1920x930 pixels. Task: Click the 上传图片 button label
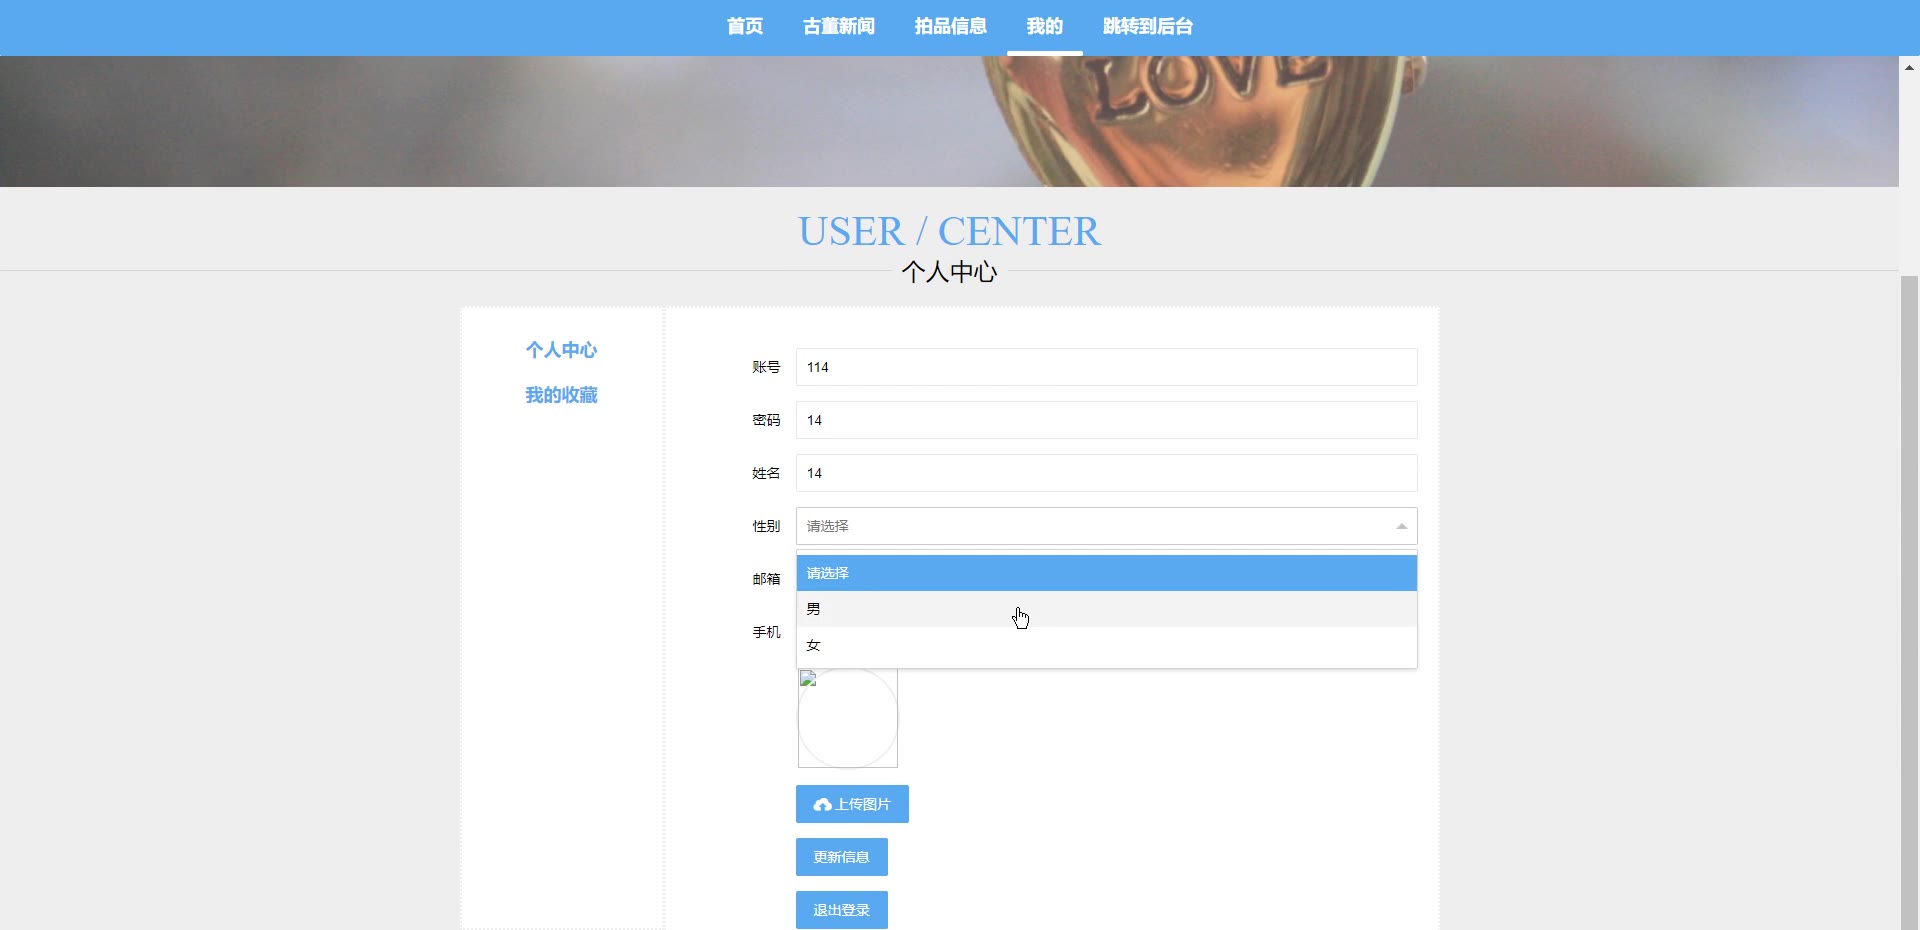coord(863,804)
